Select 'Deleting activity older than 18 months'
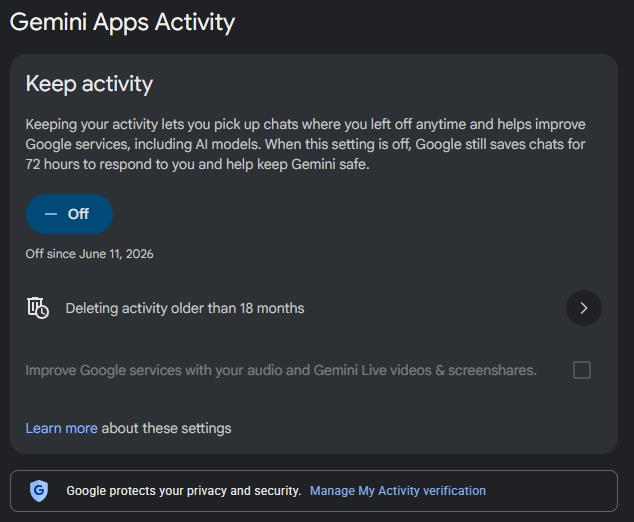 click(185, 308)
